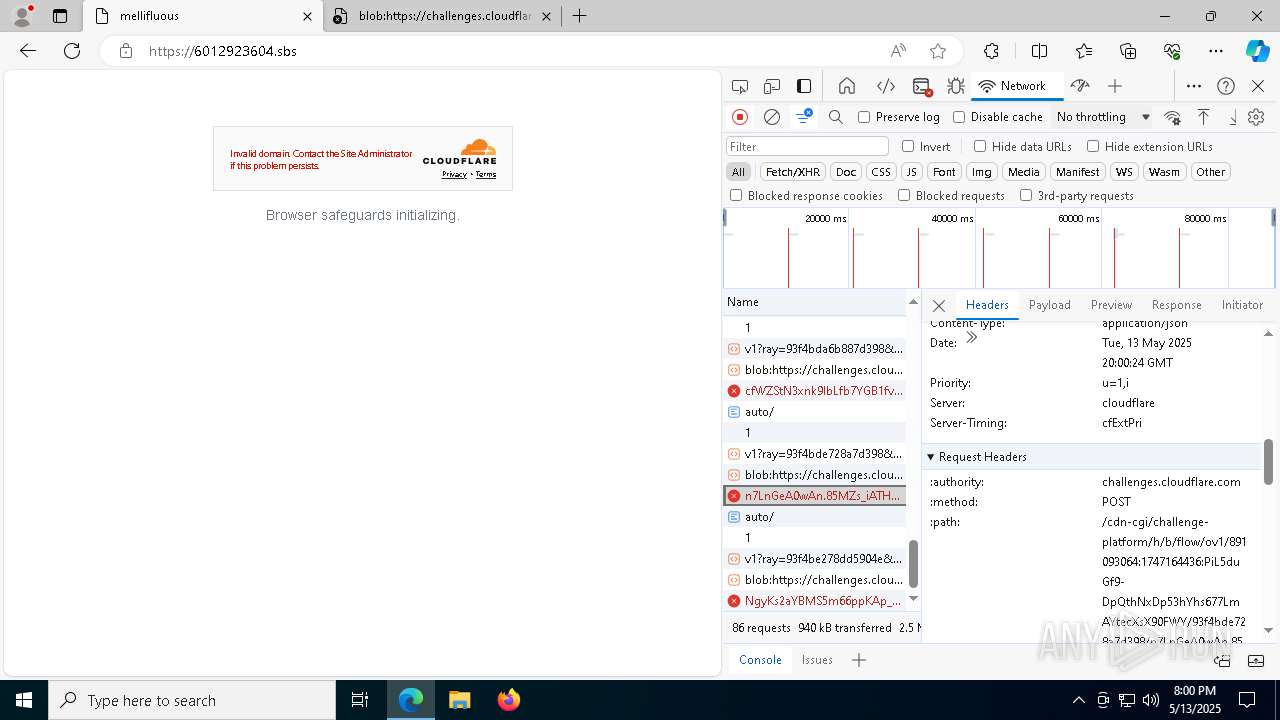Viewport: 1280px width, 720px height.
Task: Check 3rd-party requests checkbox
Action: 1026,196
